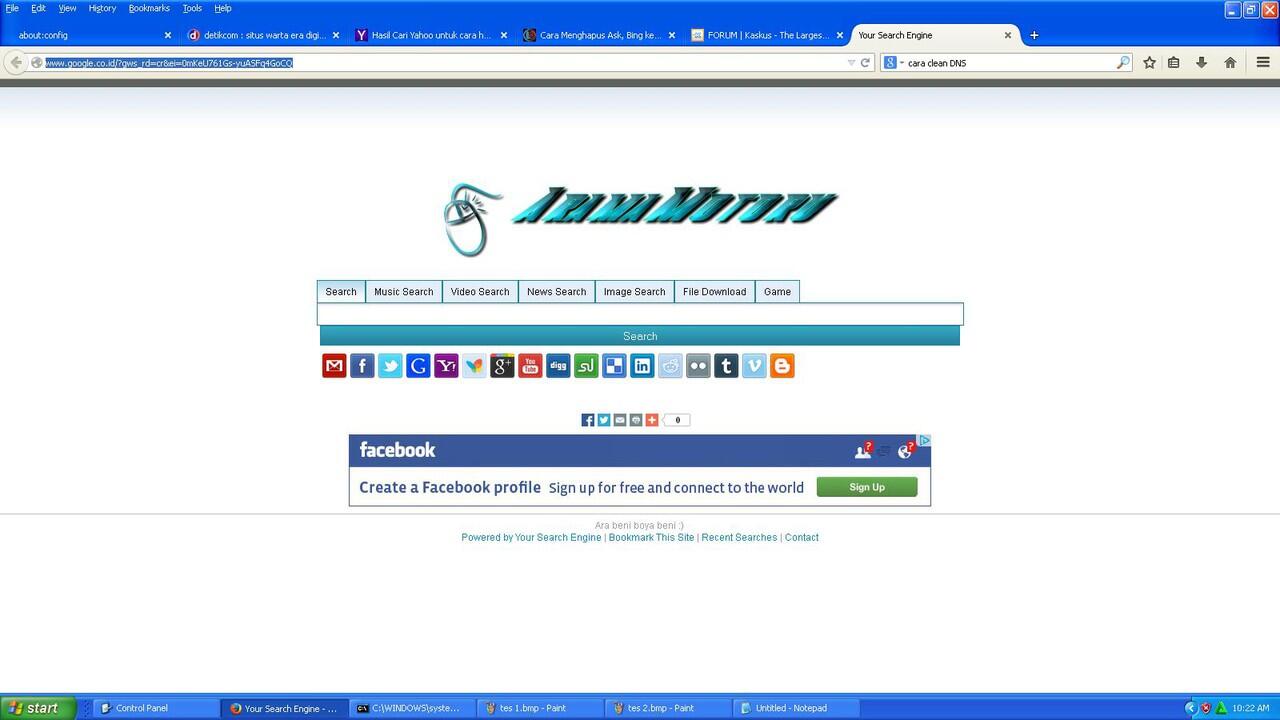The height and width of the screenshot is (720, 1280).
Task: Select the News Search tab
Action: tap(556, 292)
